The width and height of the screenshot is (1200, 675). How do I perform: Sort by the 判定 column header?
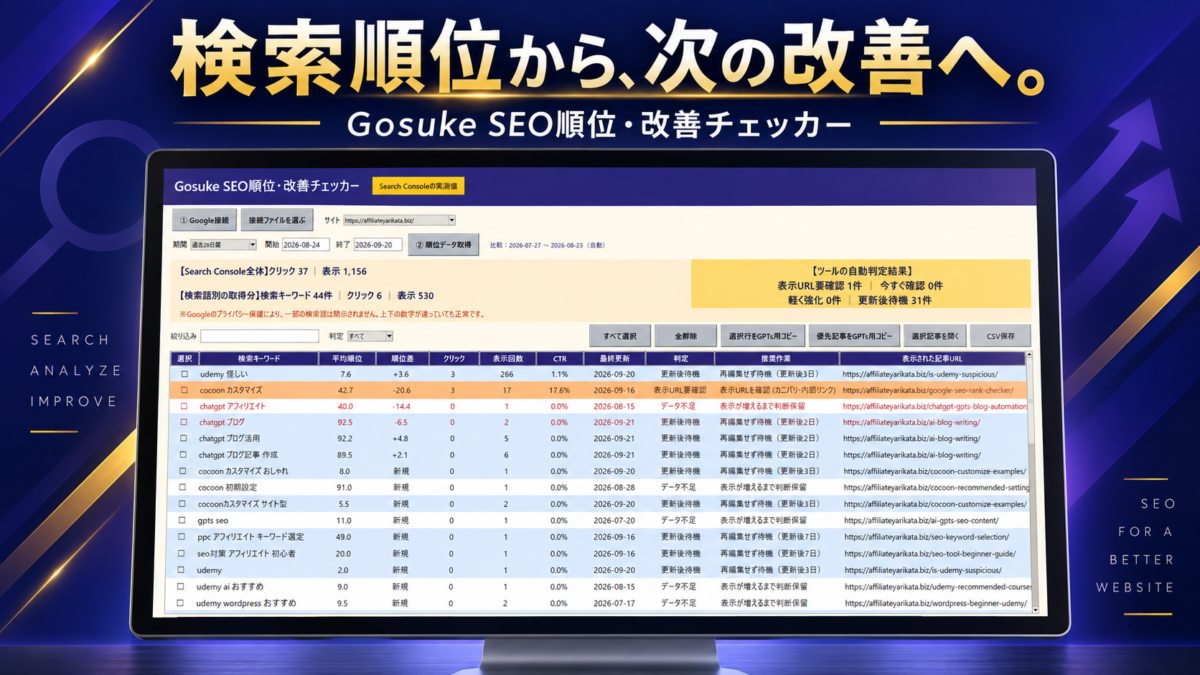pos(680,358)
